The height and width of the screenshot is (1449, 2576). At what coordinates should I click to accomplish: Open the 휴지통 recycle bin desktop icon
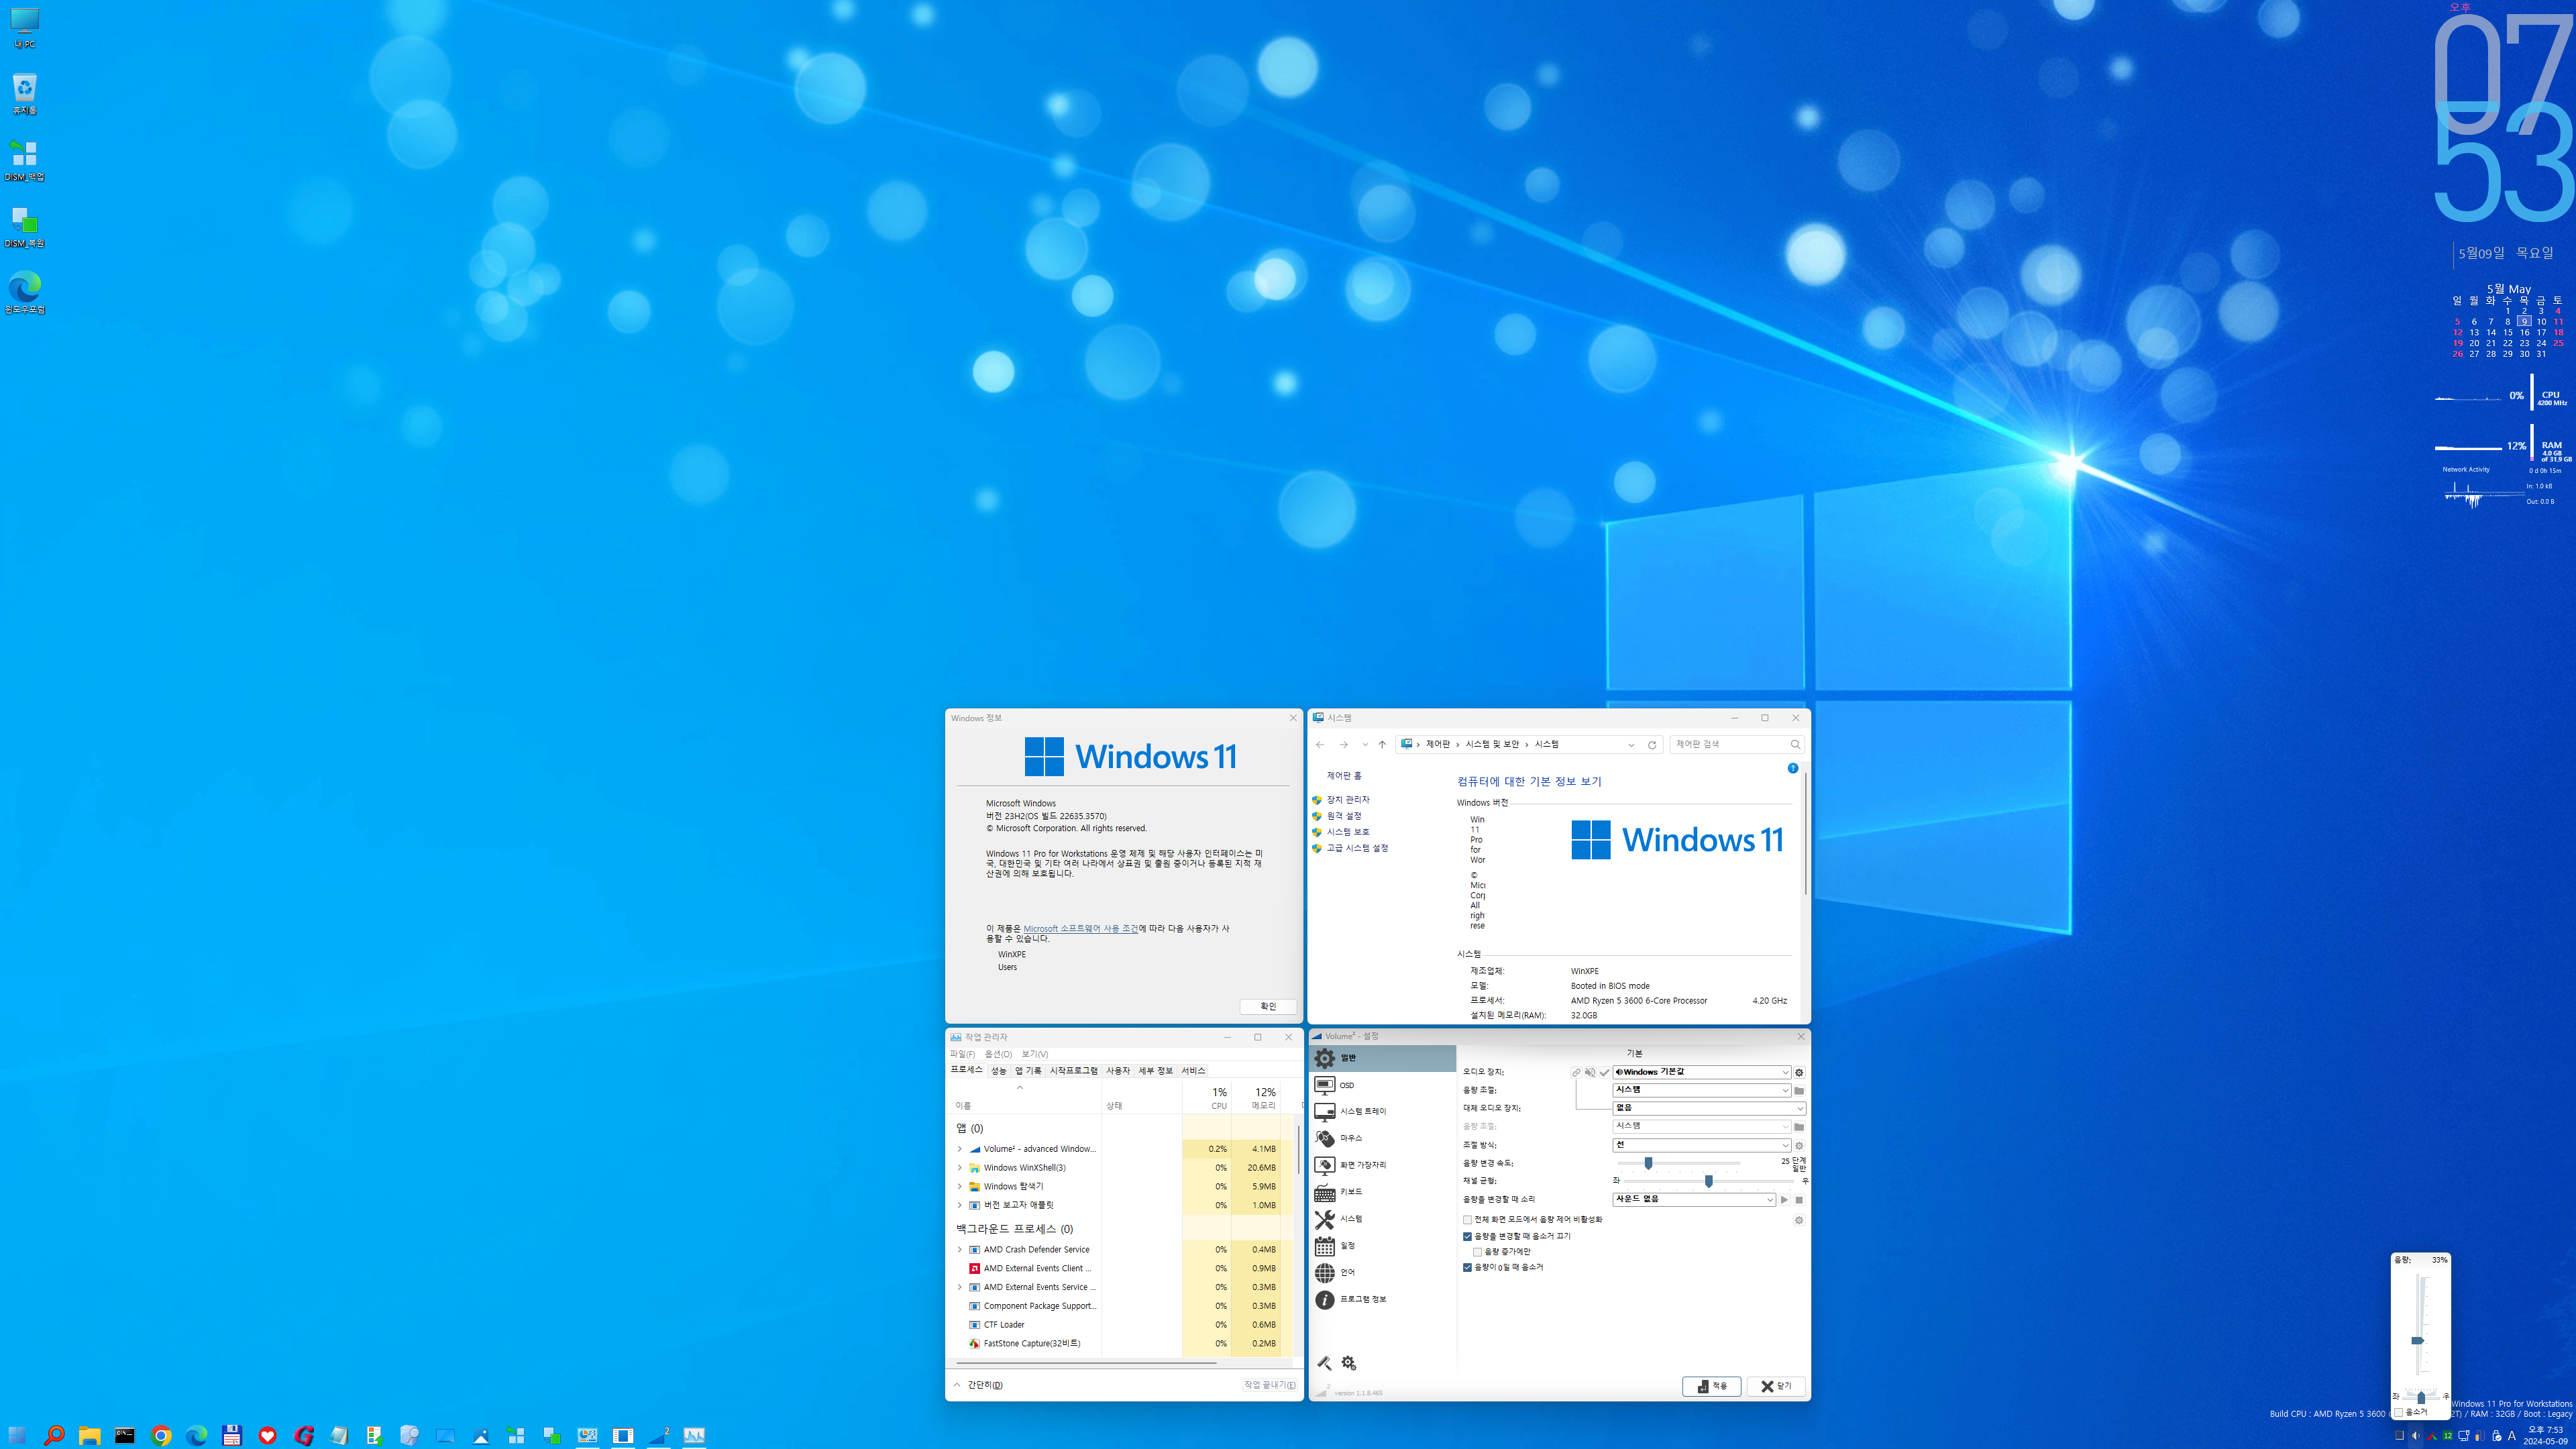point(25,93)
